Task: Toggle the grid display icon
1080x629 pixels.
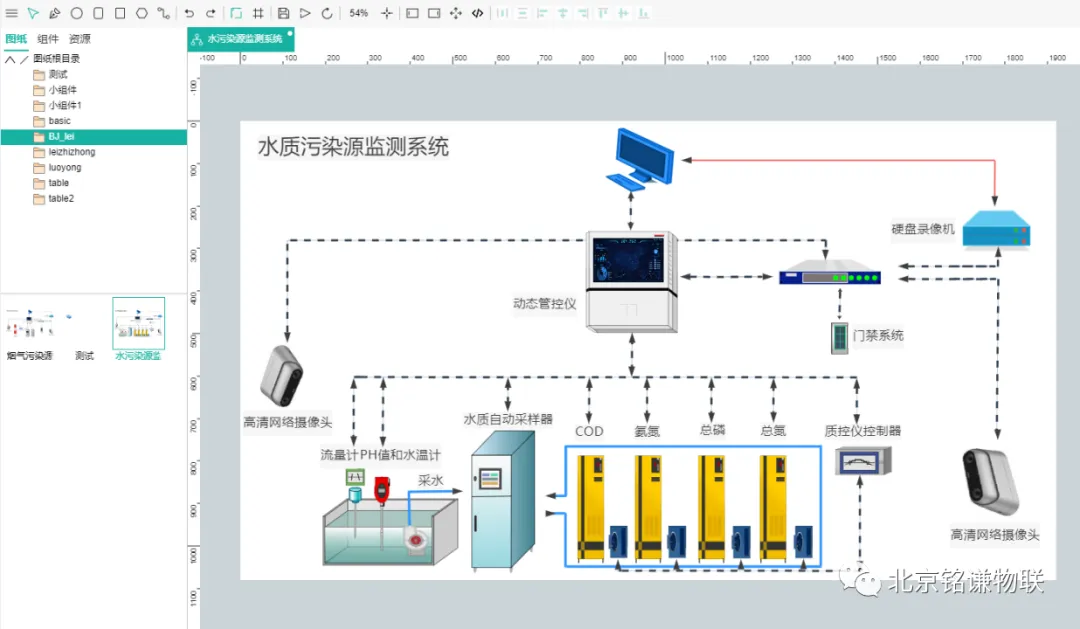Action: click(258, 13)
